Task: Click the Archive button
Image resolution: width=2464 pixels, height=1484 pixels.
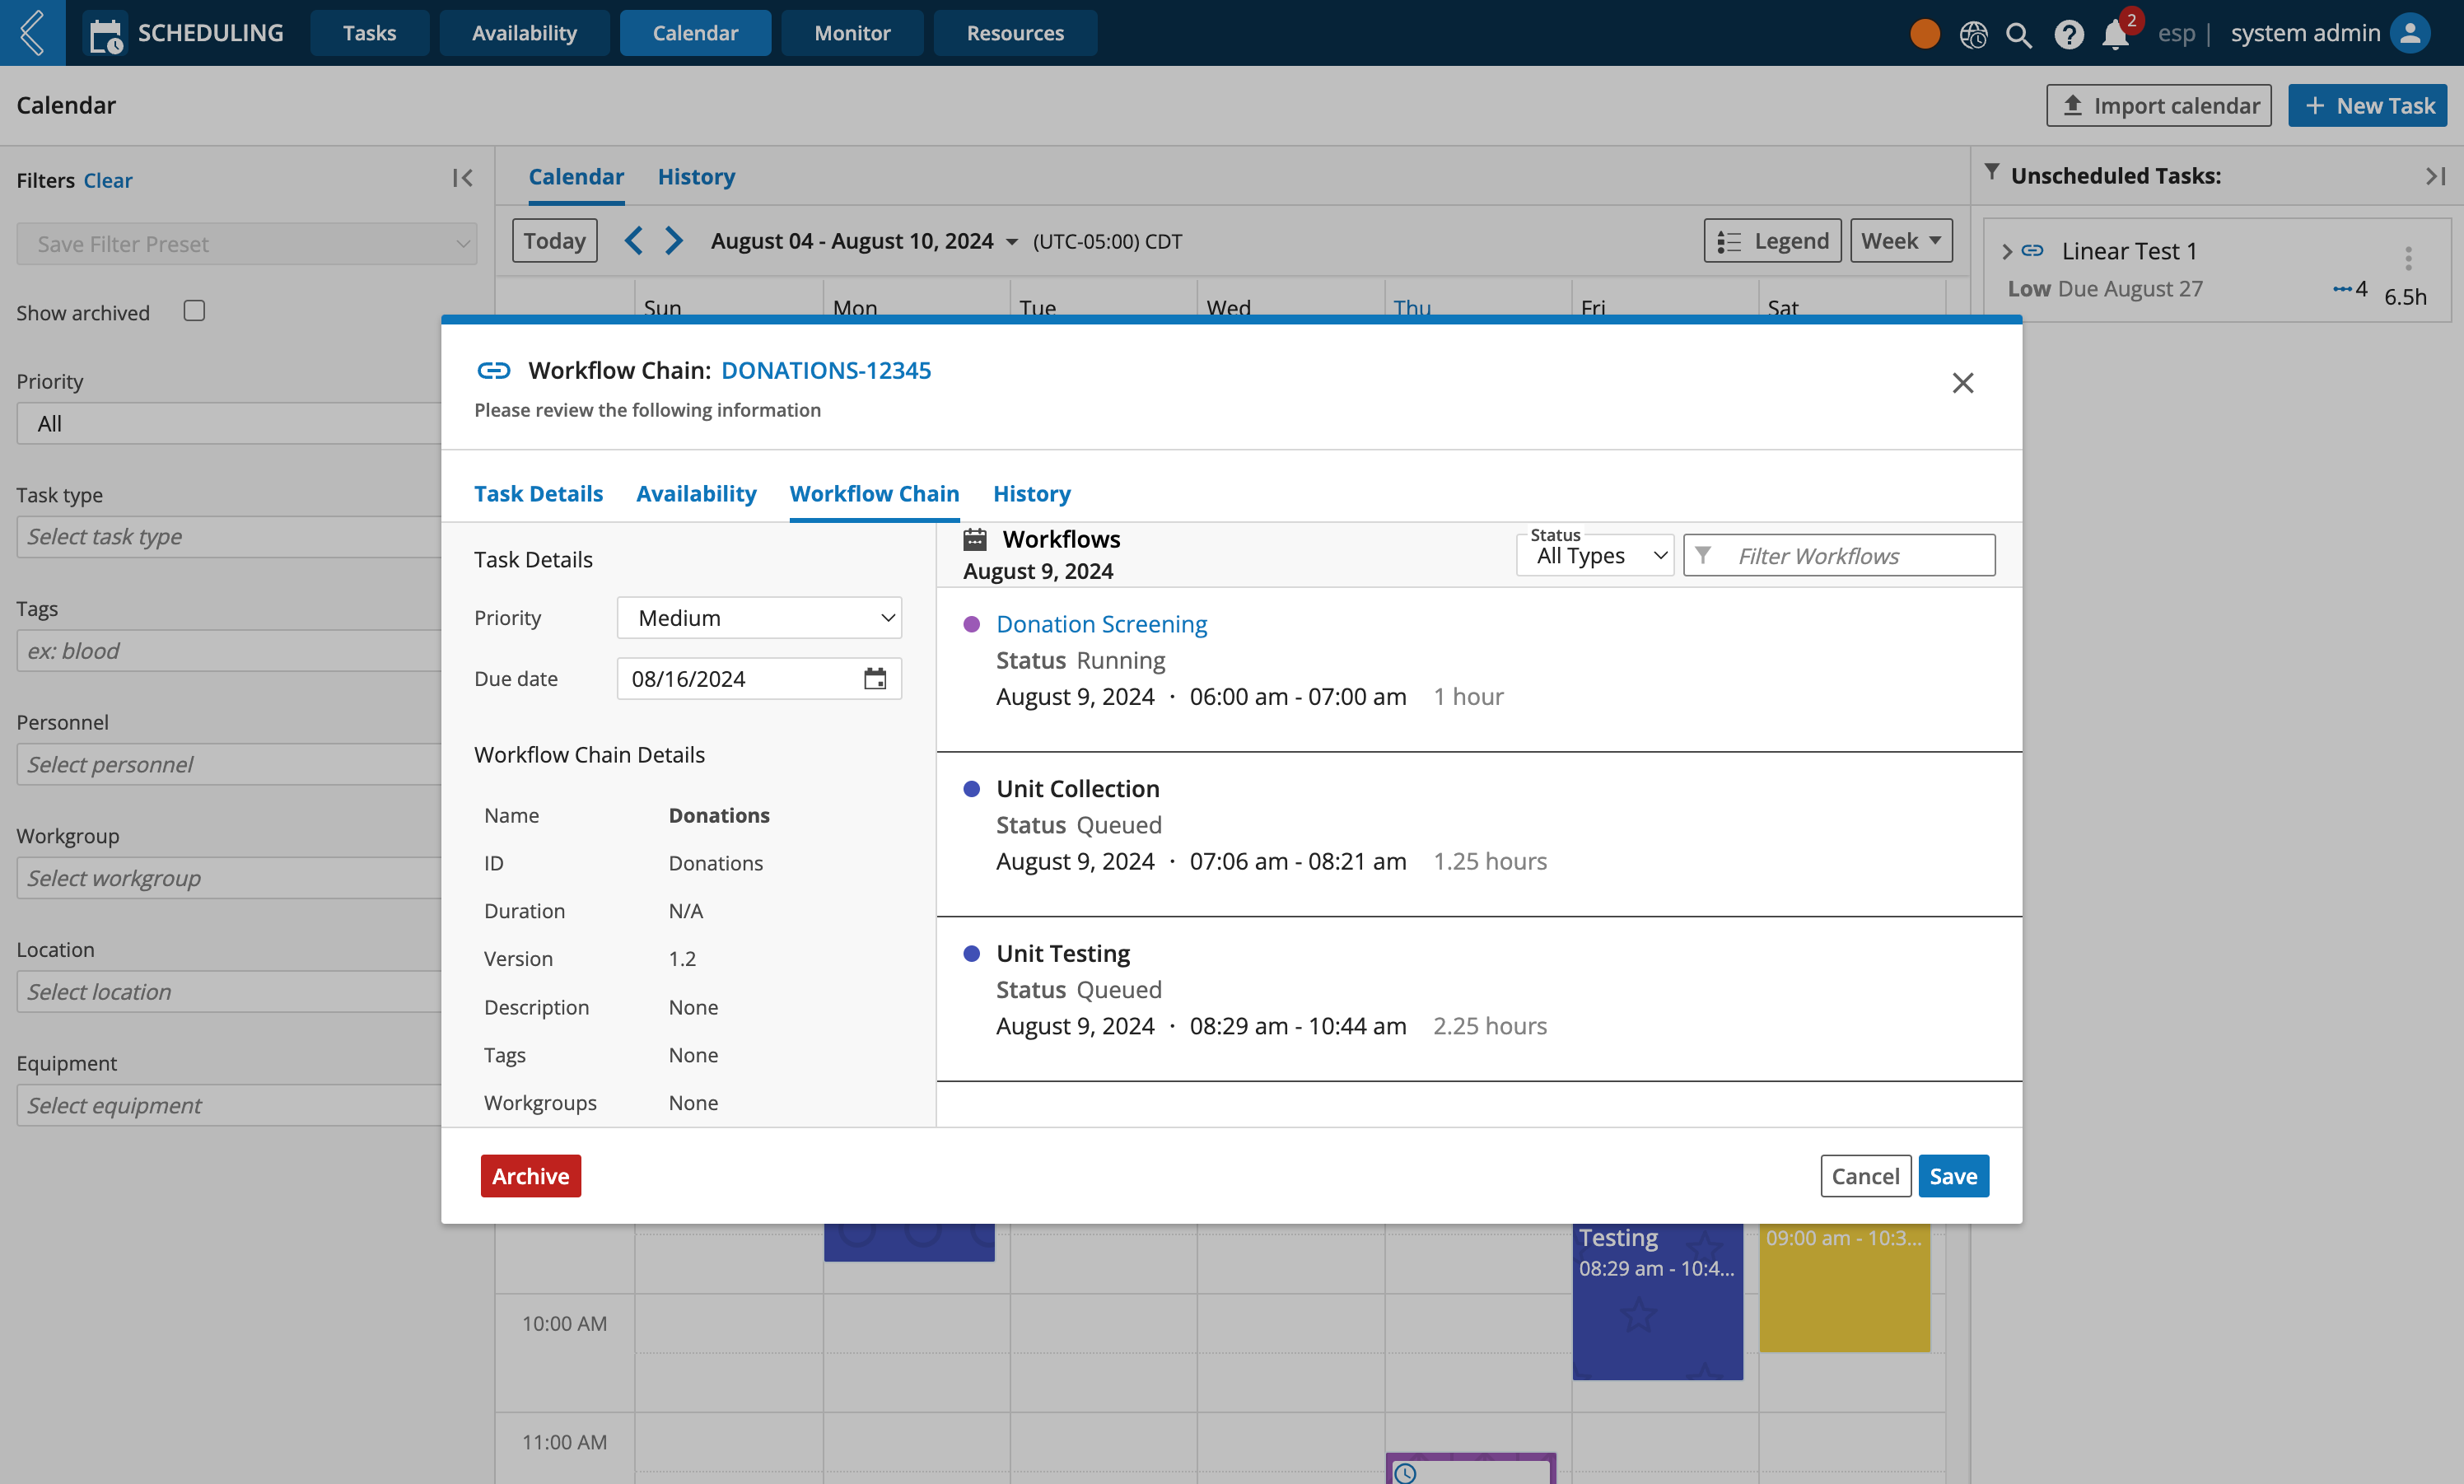Action: [528, 1176]
